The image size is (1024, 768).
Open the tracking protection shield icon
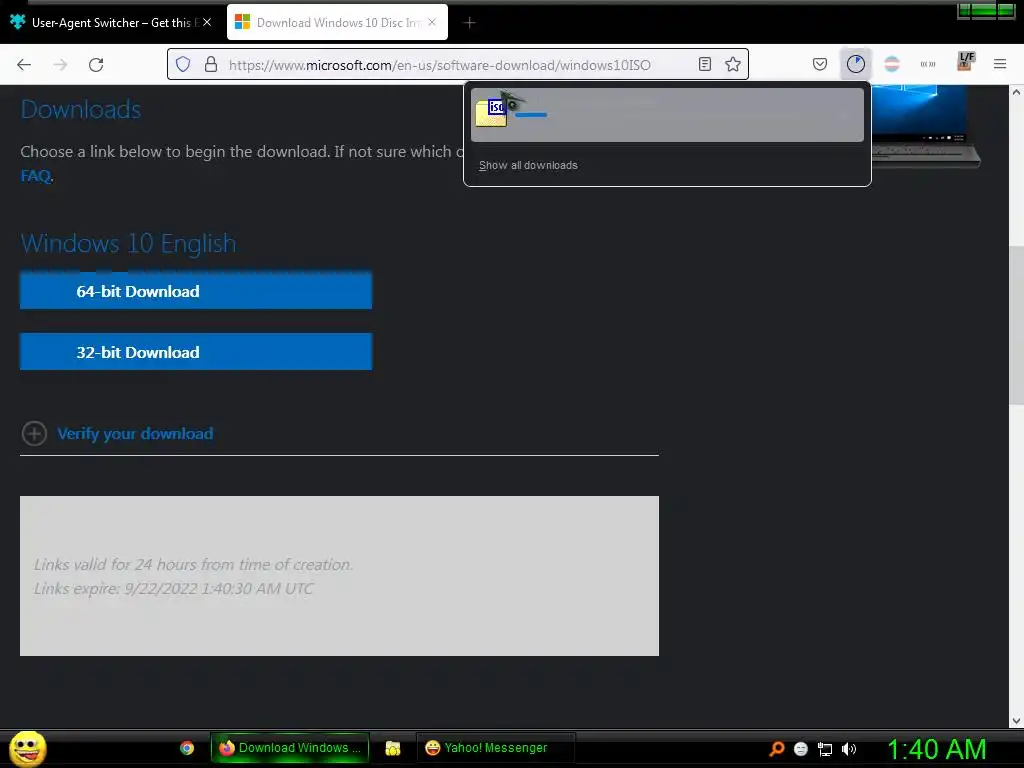(x=183, y=64)
